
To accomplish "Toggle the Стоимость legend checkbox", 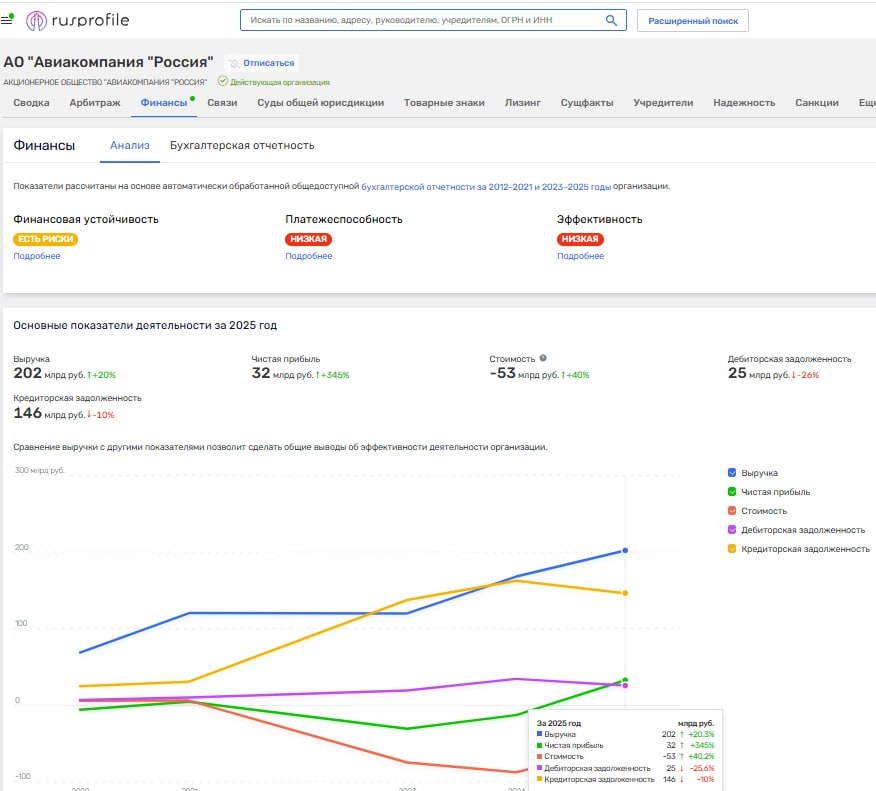I will (733, 511).
